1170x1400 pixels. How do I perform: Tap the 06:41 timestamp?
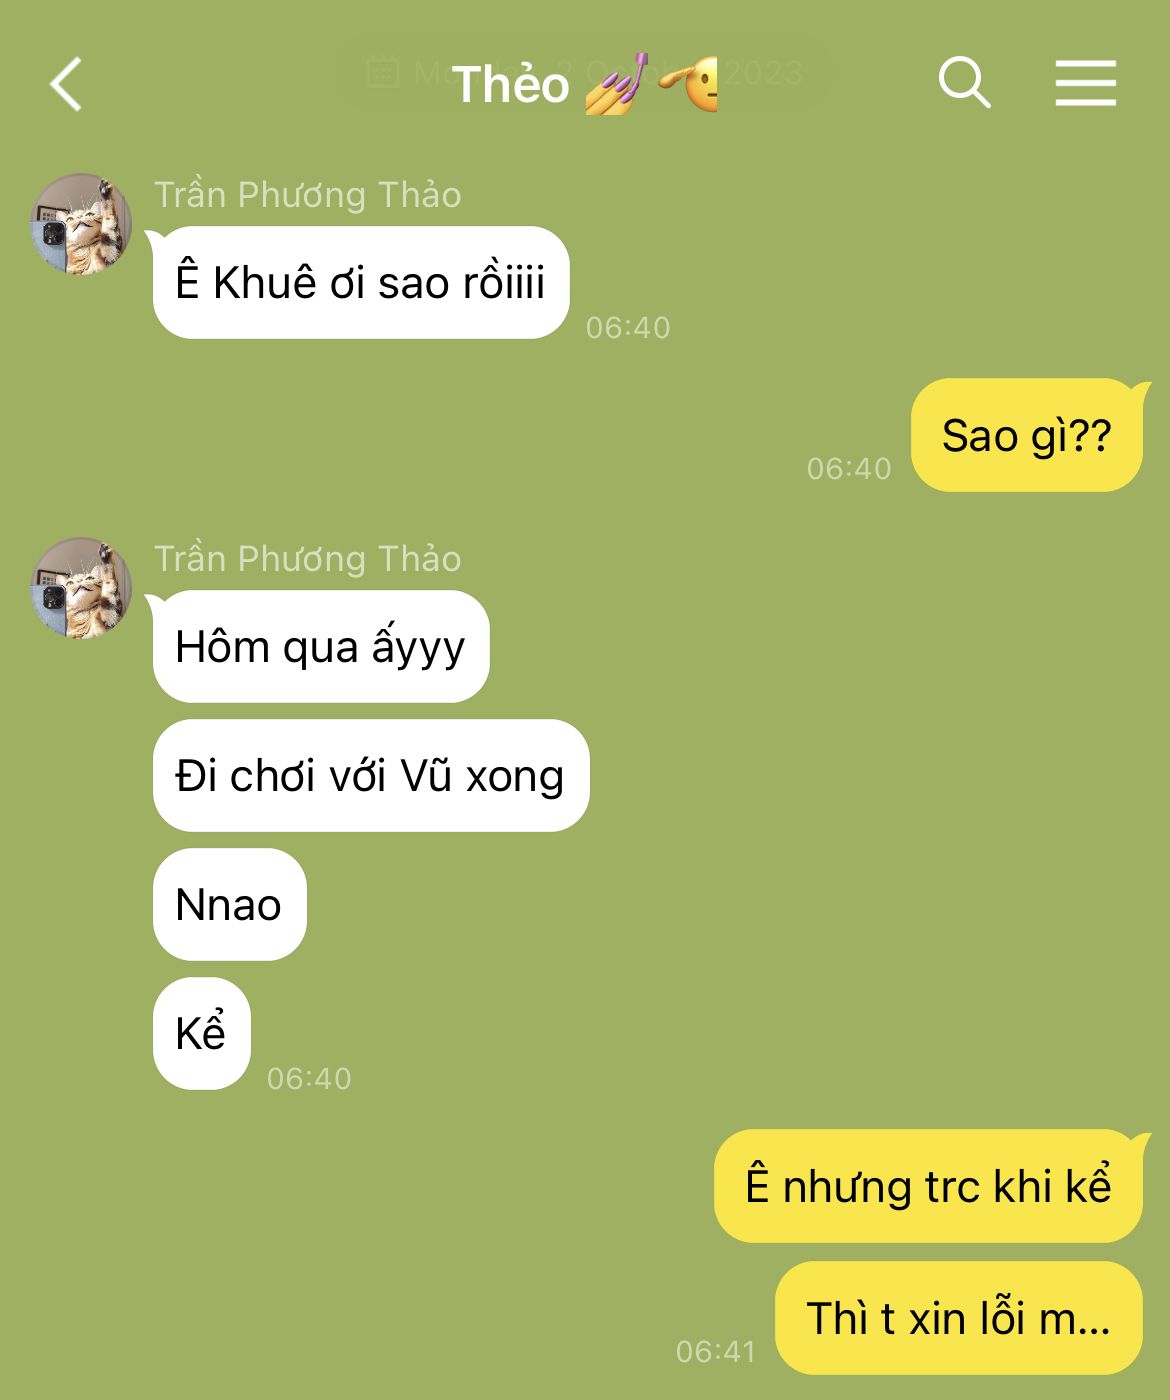point(716,1351)
